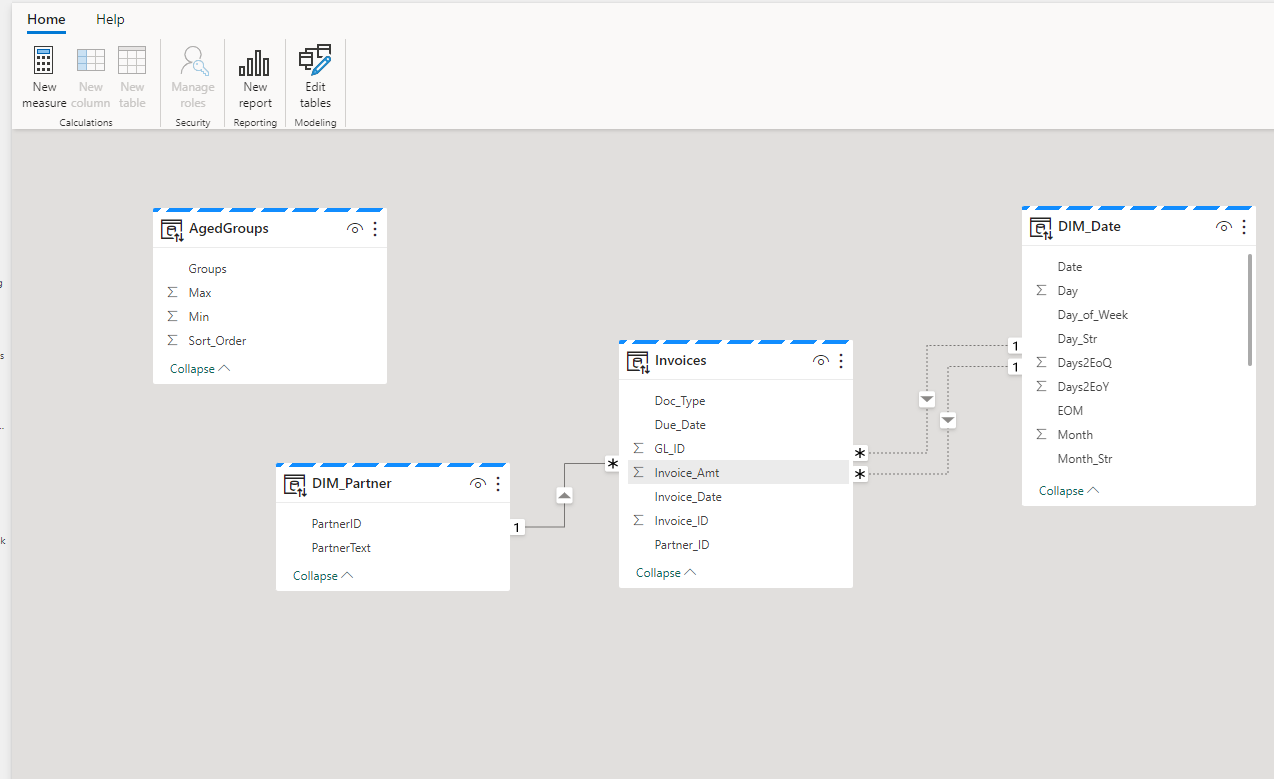Screen dimensions: 1274x779
Task: Create a New measure
Action: (x=44, y=77)
